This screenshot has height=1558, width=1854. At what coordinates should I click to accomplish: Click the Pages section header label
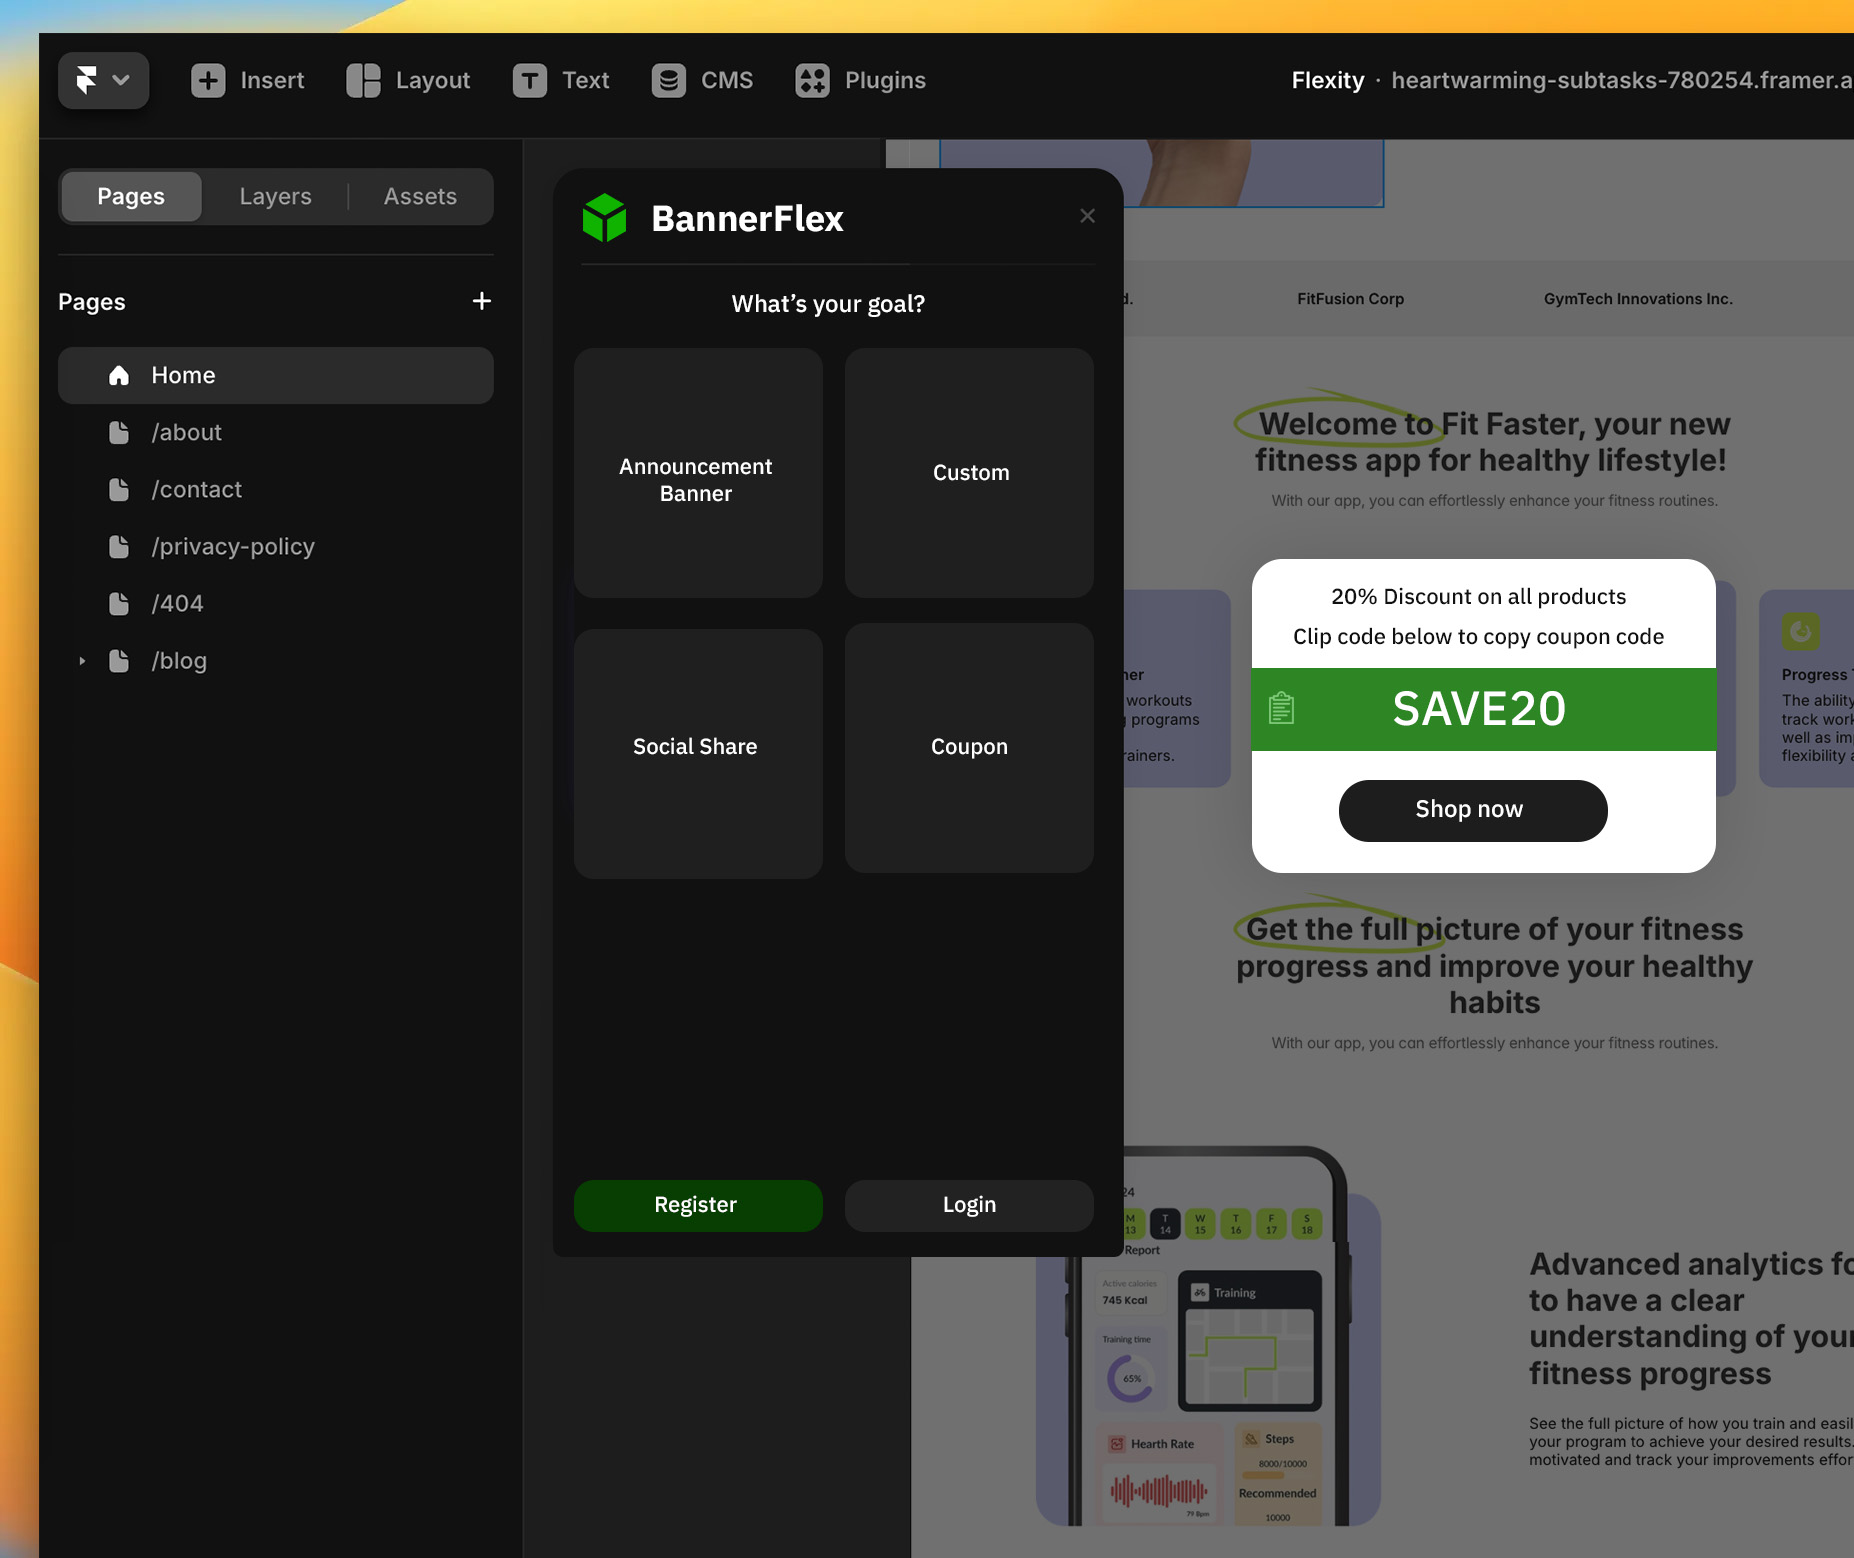point(92,302)
